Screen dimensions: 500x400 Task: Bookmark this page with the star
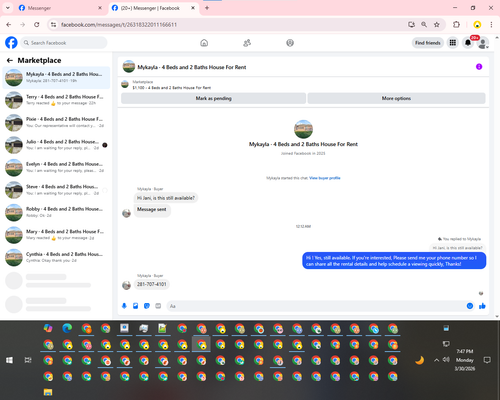tap(437, 24)
